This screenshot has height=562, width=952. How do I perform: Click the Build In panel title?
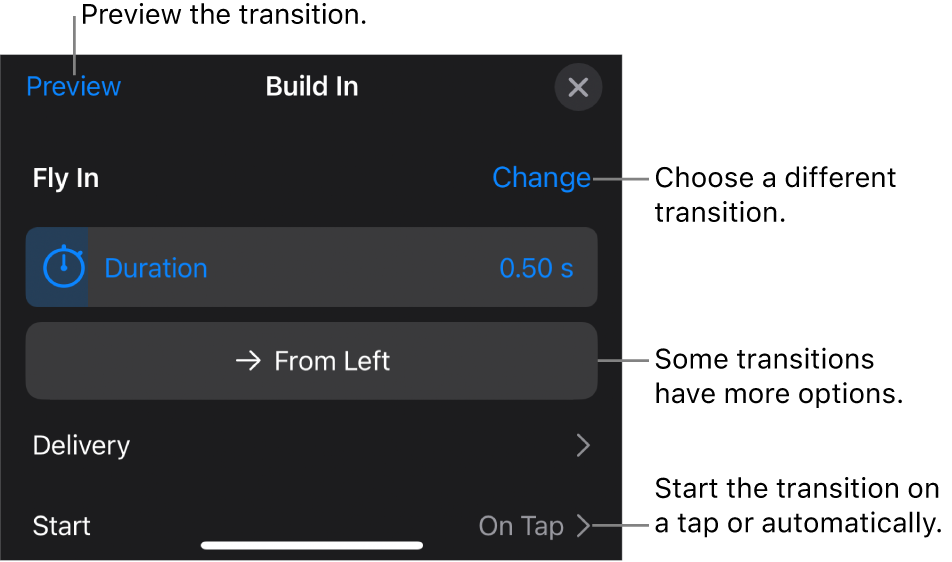point(312,86)
